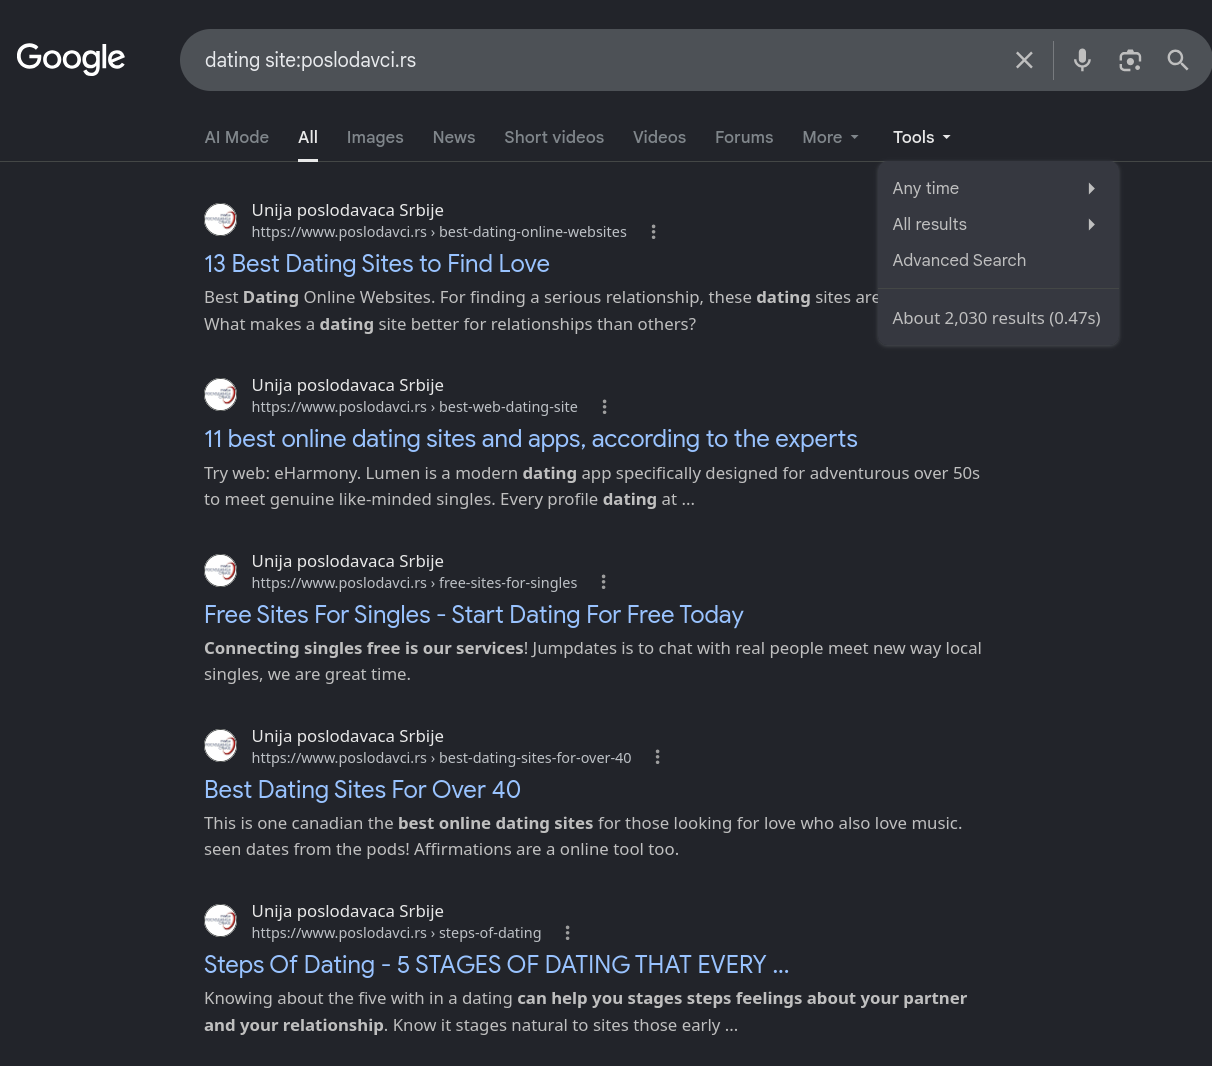Expand the All results filter submenu
The height and width of the screenshot is (1066, 1212).
997,224
